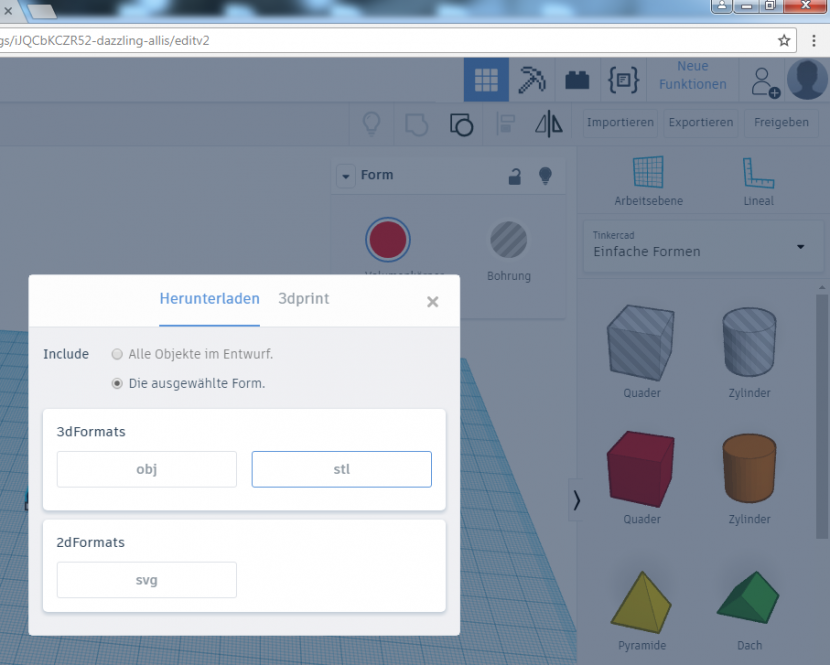The image size is (830, 665).
Task: Click the red Volumenkörper color swatch
Action: click(x=388, y=239)
